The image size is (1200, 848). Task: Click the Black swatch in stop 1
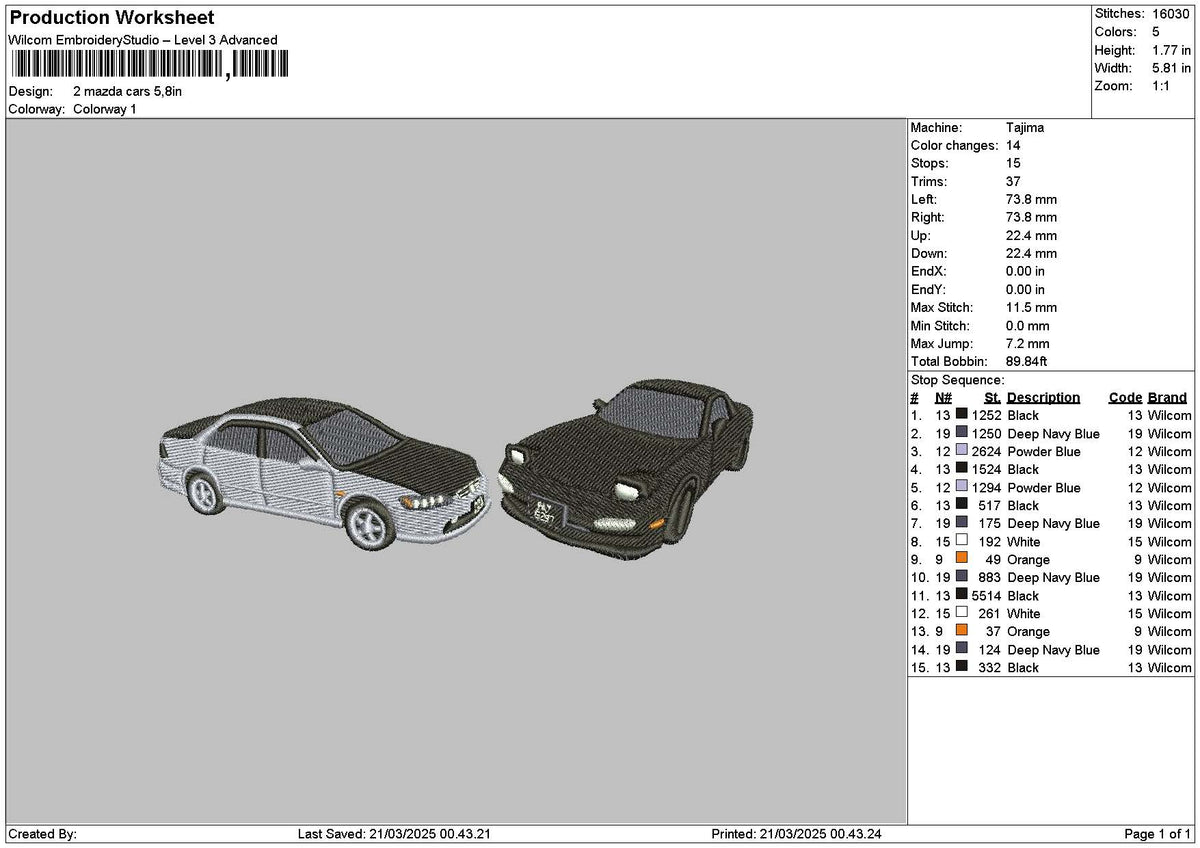point(960,415)
